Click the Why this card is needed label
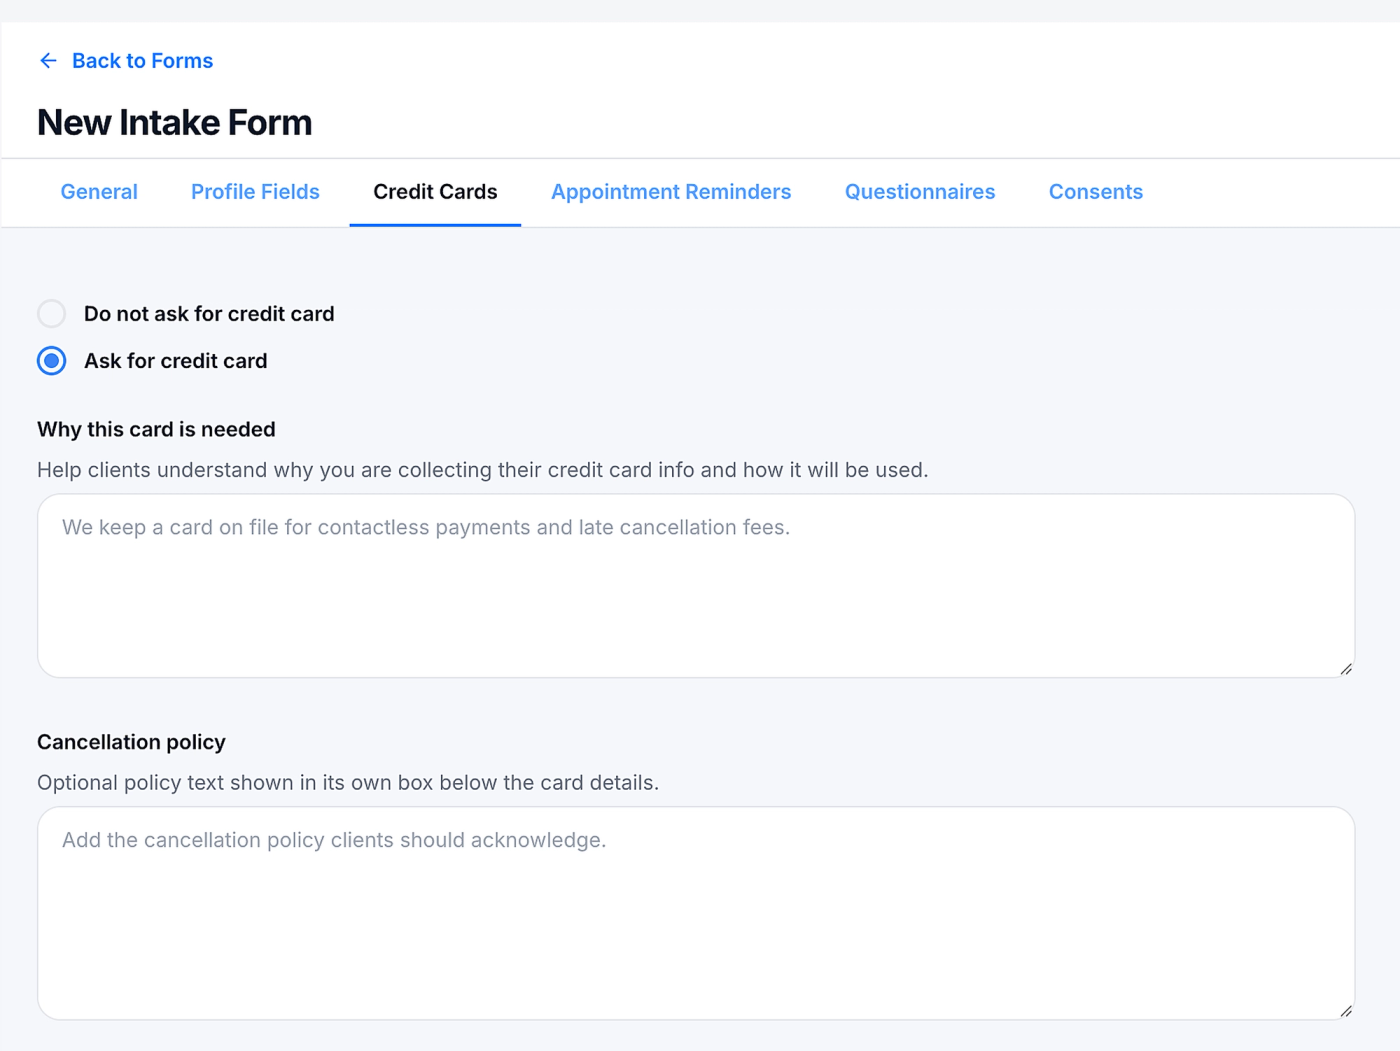 tap(156, 430)
